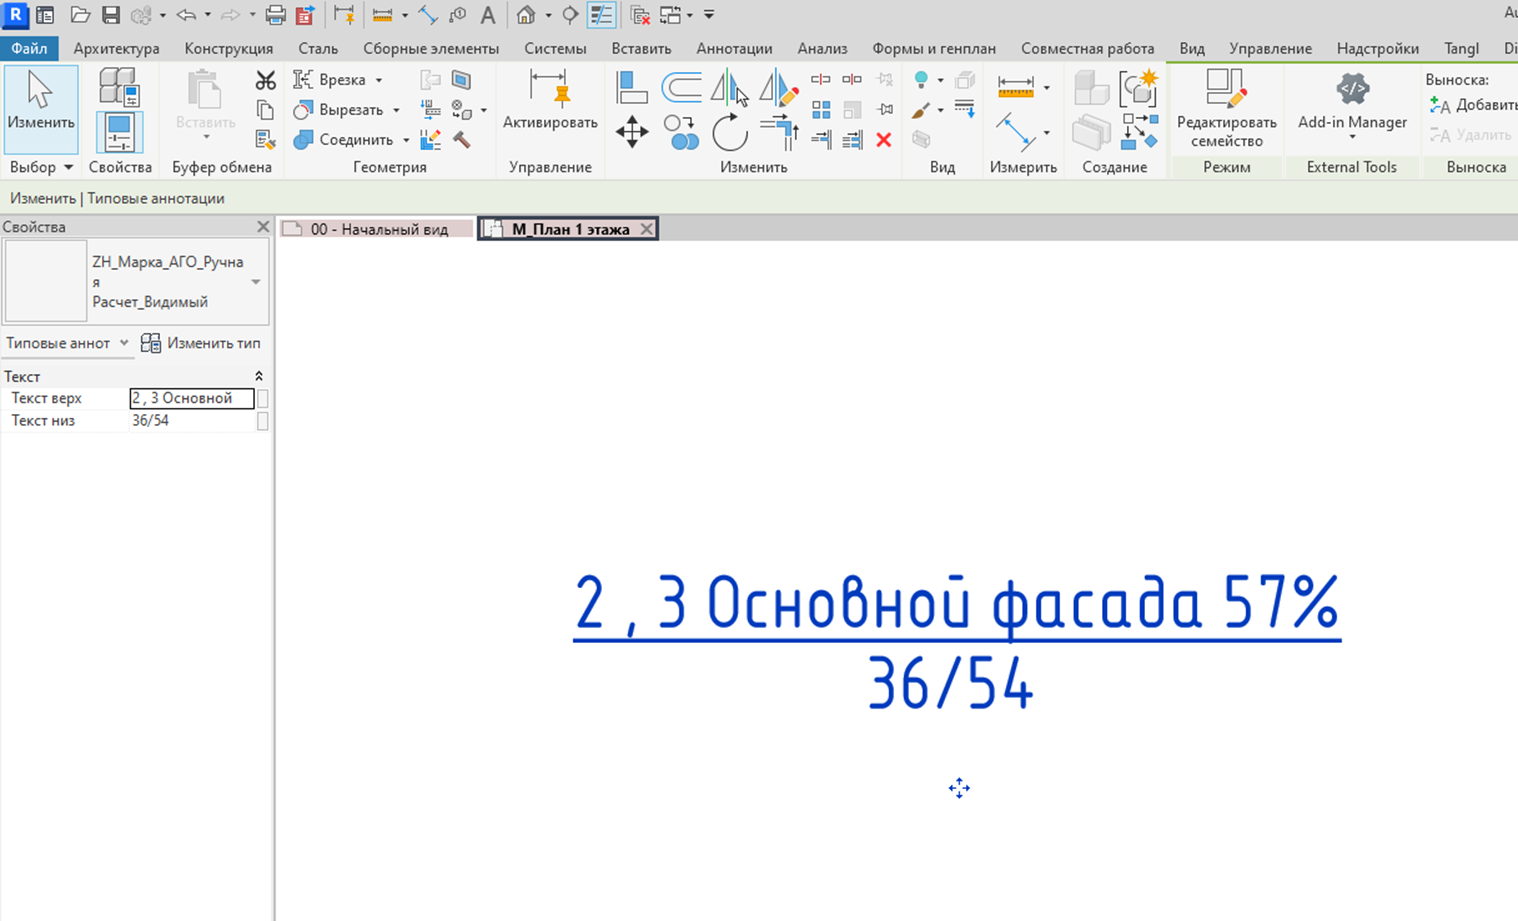Switch to the Архитектура ribbon tab
1518x921 pixels.
pyautogui.click(x=116, y=48)
